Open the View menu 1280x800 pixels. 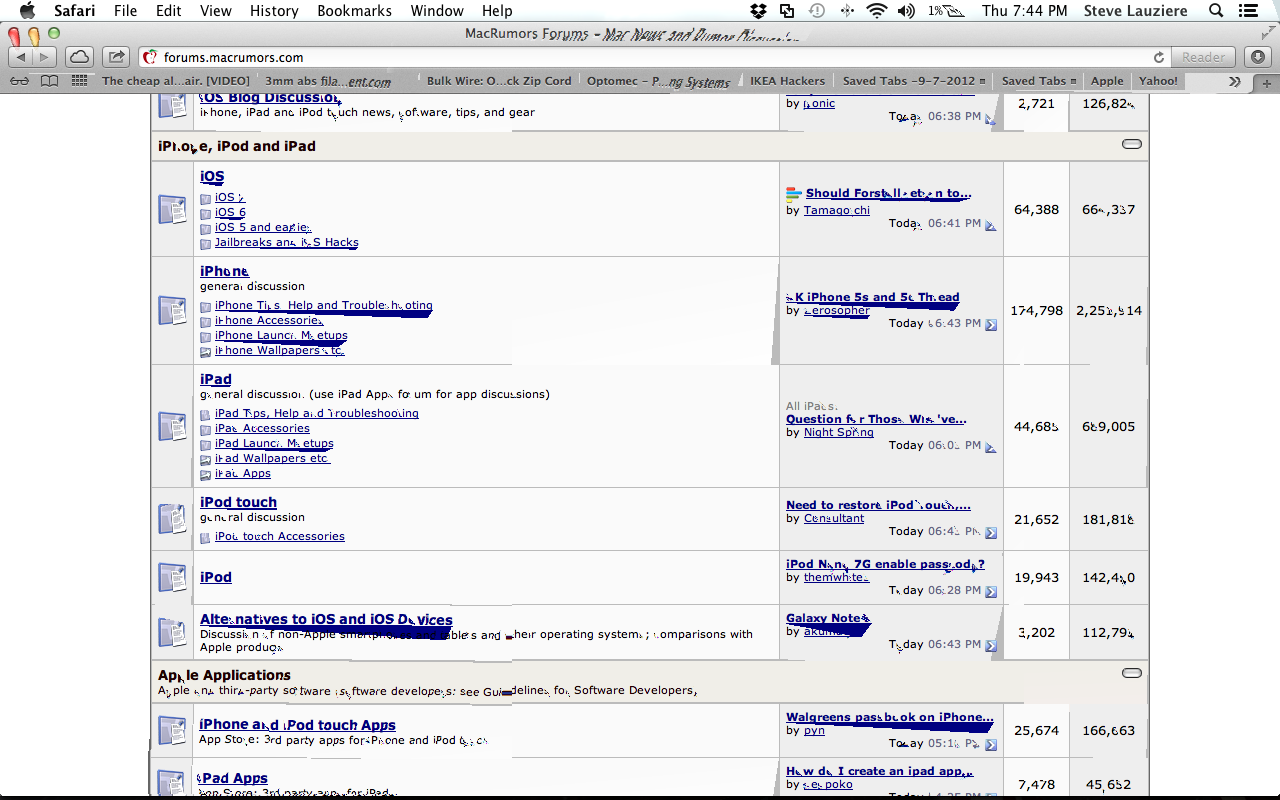point(216,11)
